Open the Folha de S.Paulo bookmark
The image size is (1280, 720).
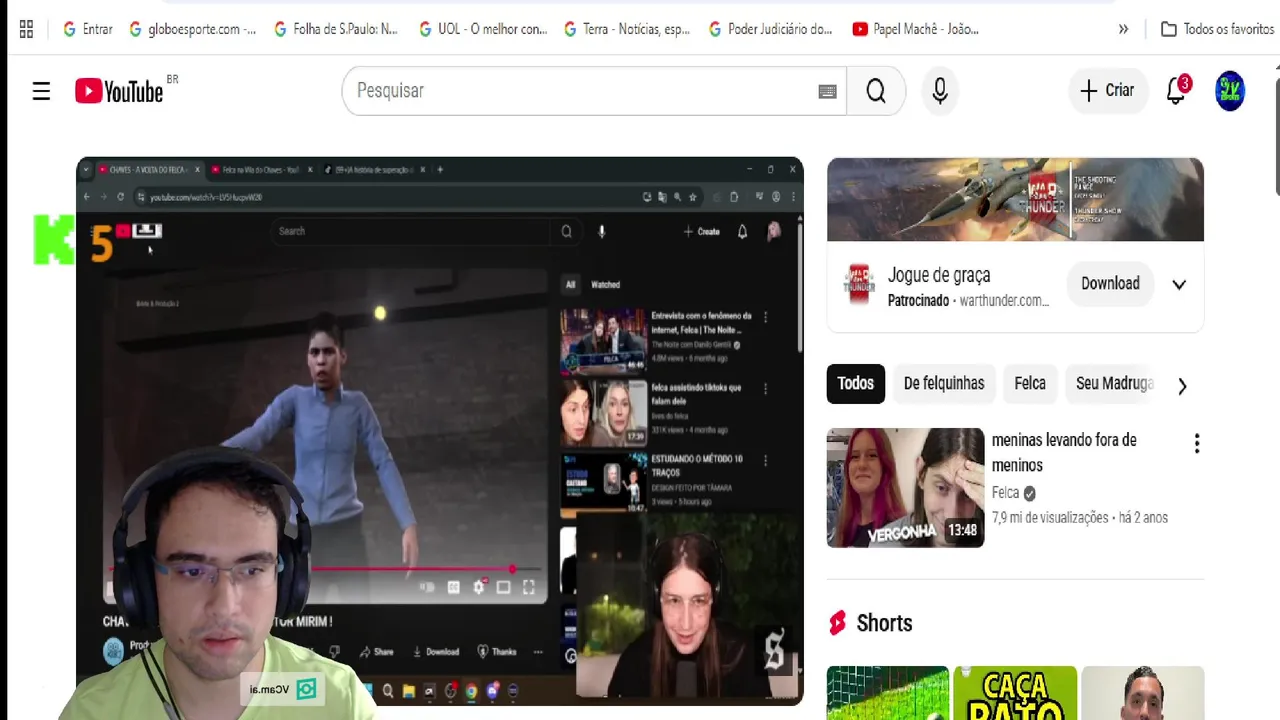(335, 29)
